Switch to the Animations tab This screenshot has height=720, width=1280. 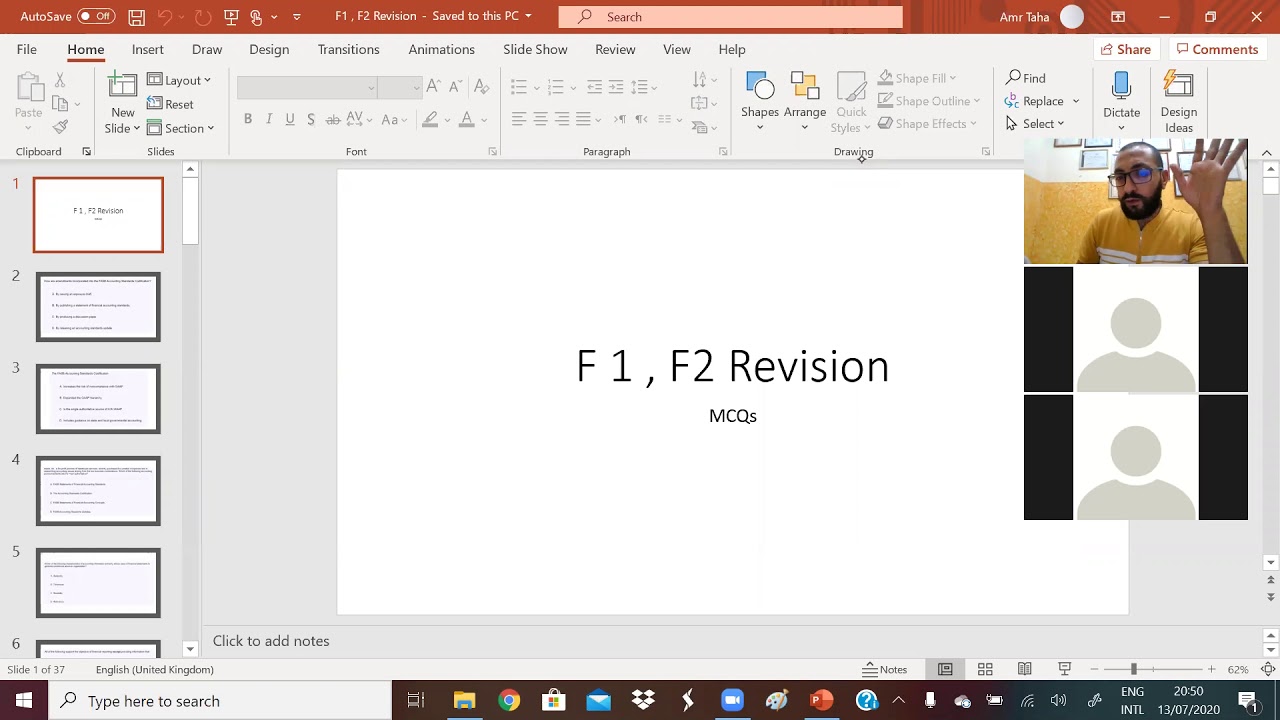pyautogui.click(x=441, y=49)
